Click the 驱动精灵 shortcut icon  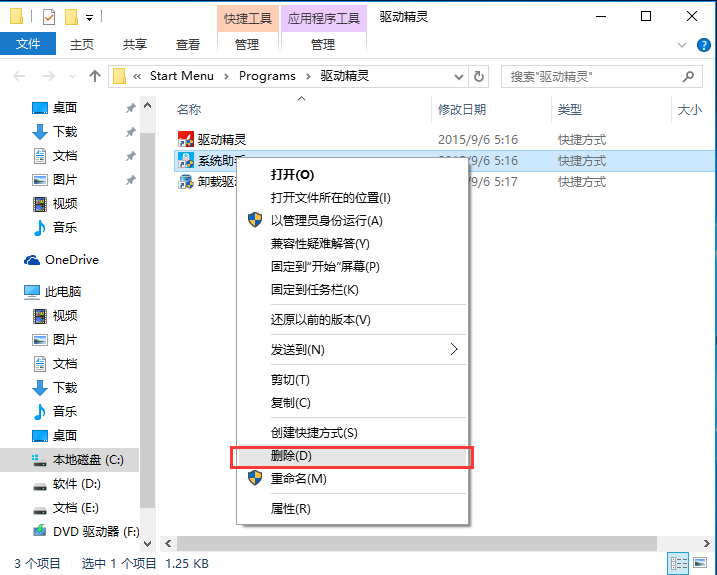pos(186,139)
